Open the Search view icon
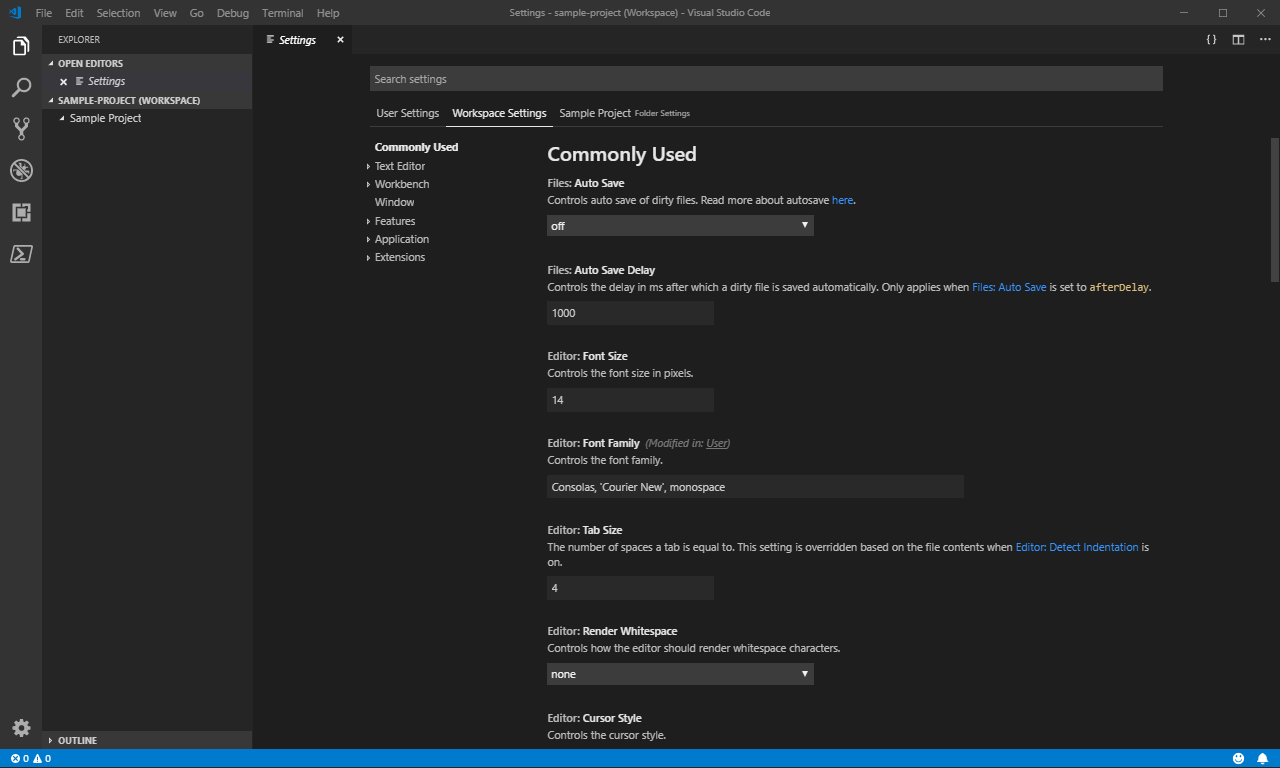This screenshot has height=768, width=1280. click(x=21, y=88)
